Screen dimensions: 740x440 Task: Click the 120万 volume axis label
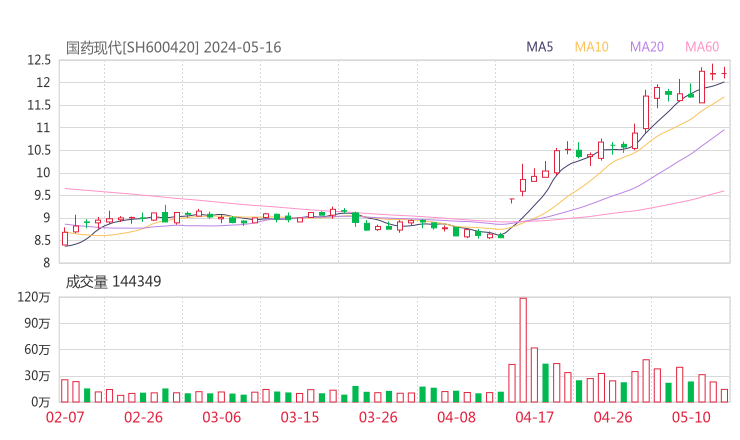(x=34, y=297)
